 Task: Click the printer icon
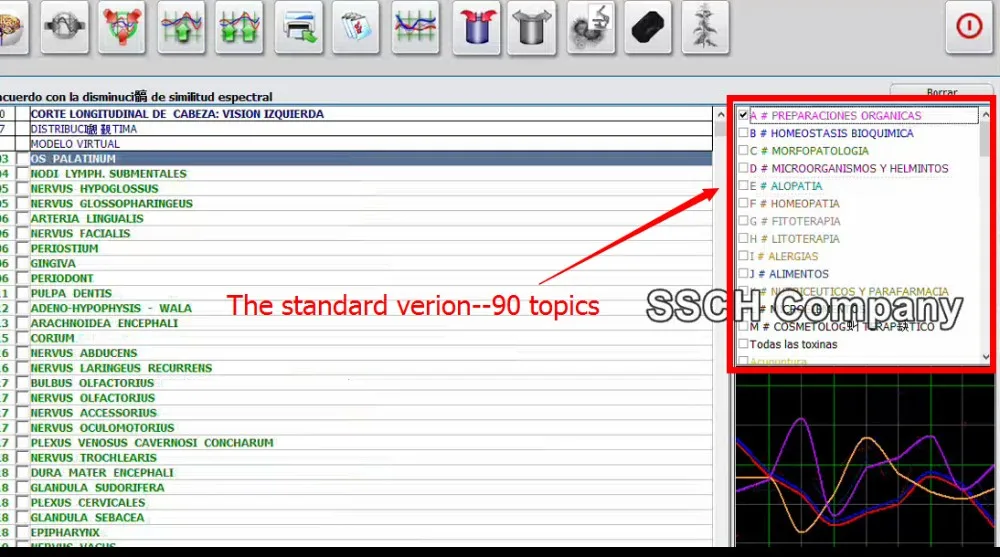[x=298, y=27]
